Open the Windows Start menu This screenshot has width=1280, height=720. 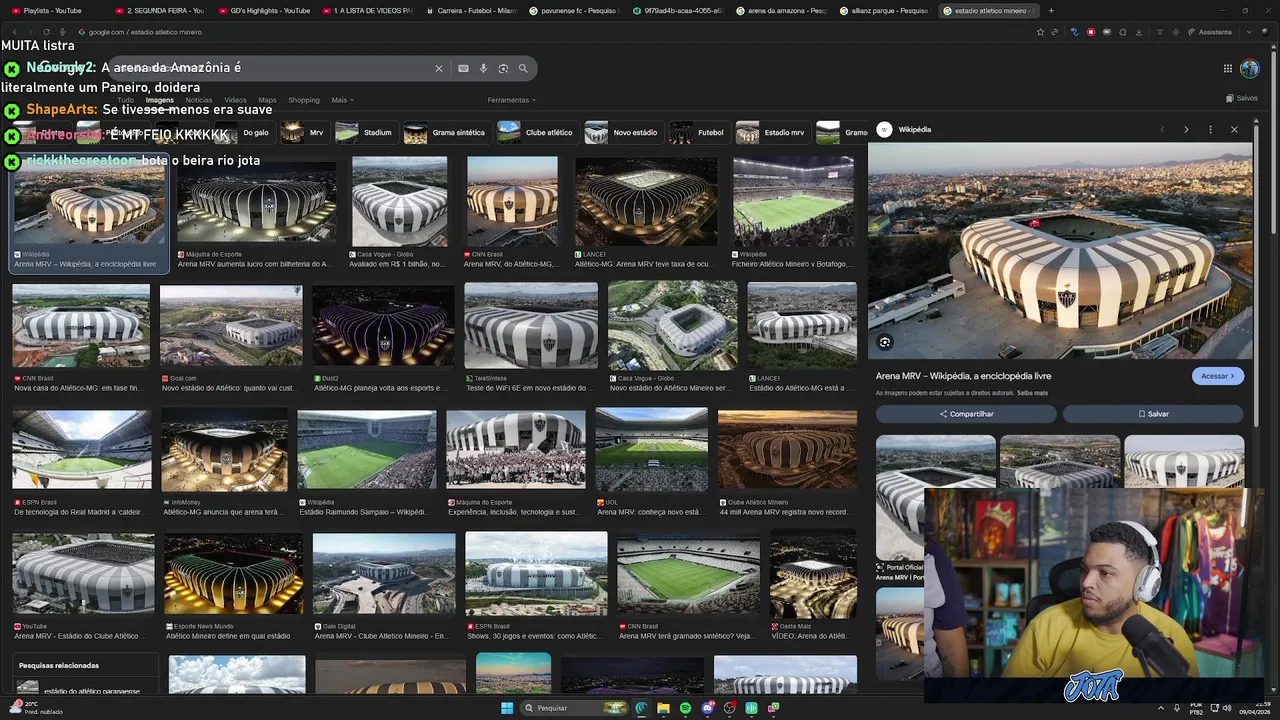(x=507, y=708)
